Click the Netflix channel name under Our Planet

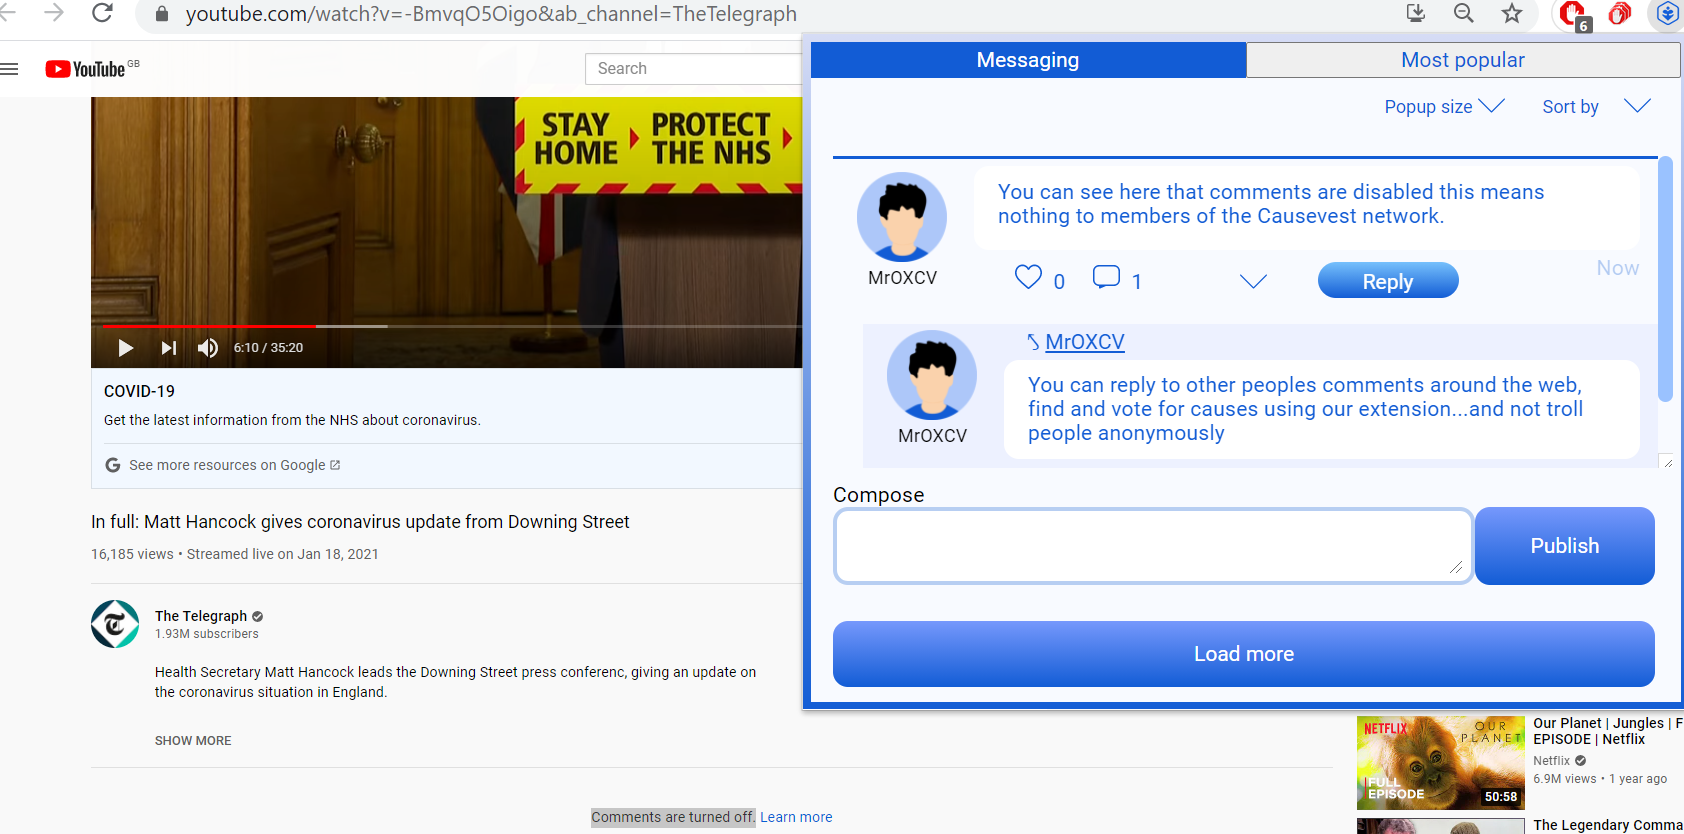(1552, 761)
